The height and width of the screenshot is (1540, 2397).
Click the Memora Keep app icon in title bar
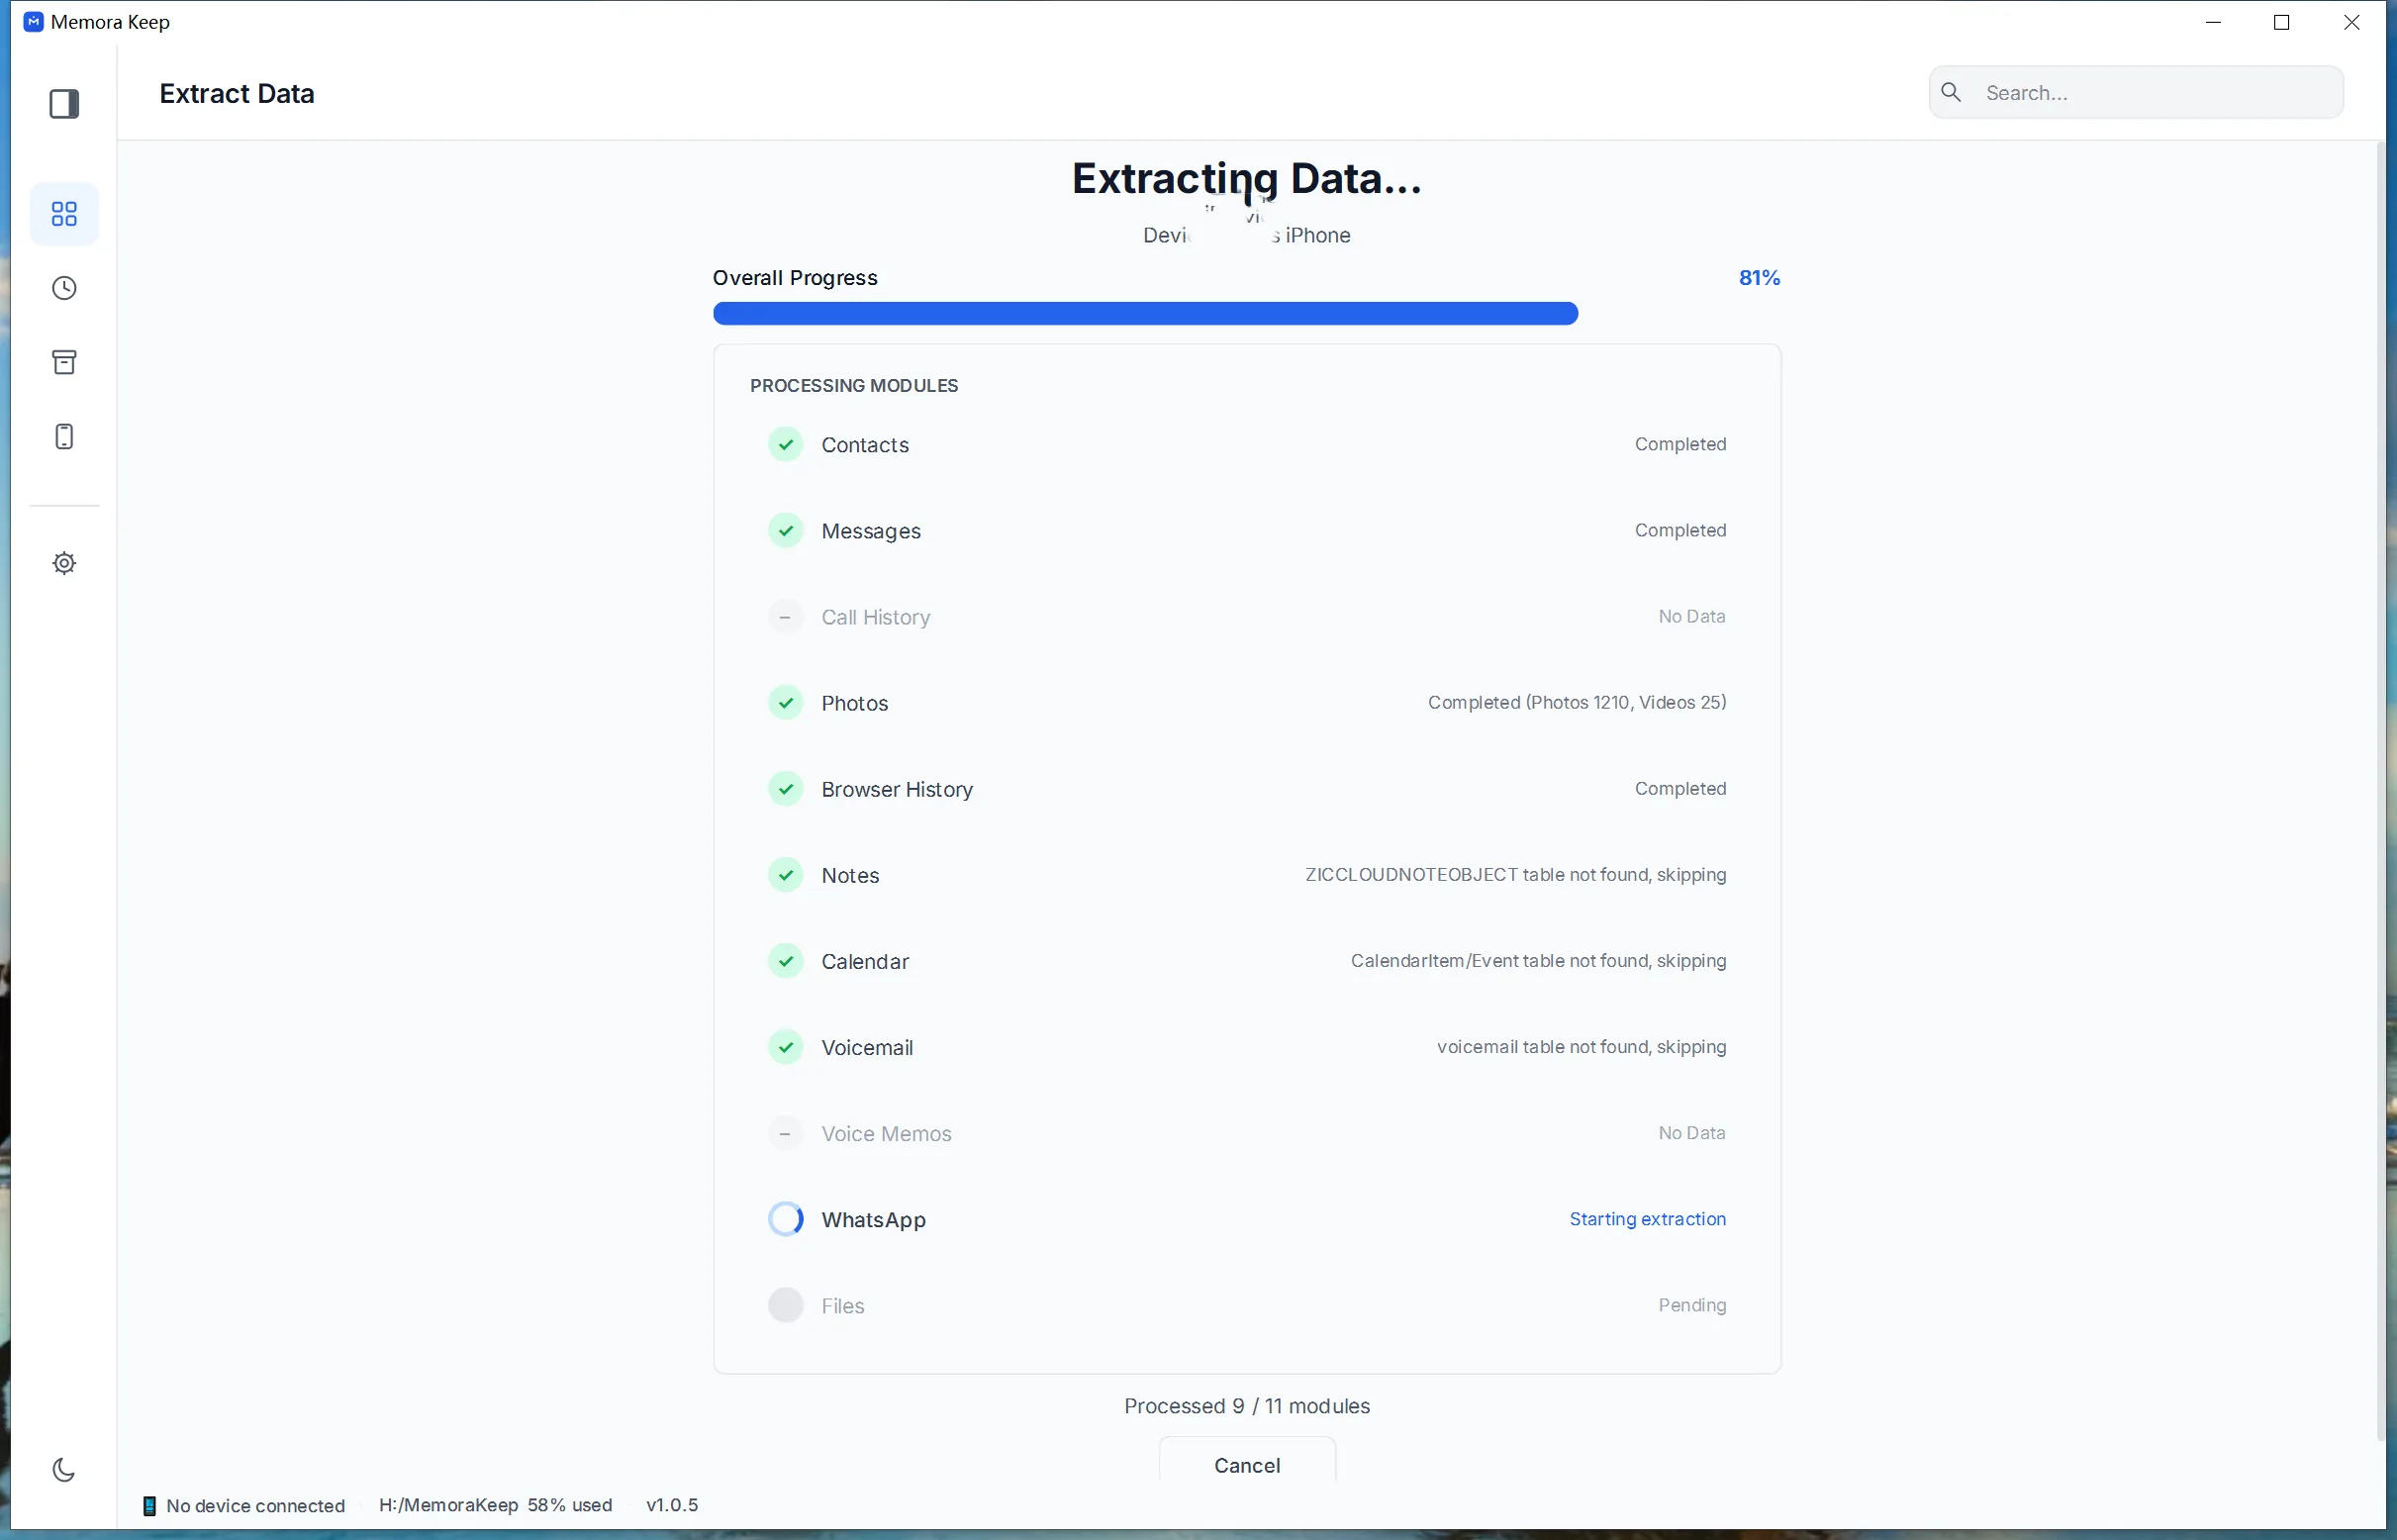pyautogui.click(x=33, y=22)
